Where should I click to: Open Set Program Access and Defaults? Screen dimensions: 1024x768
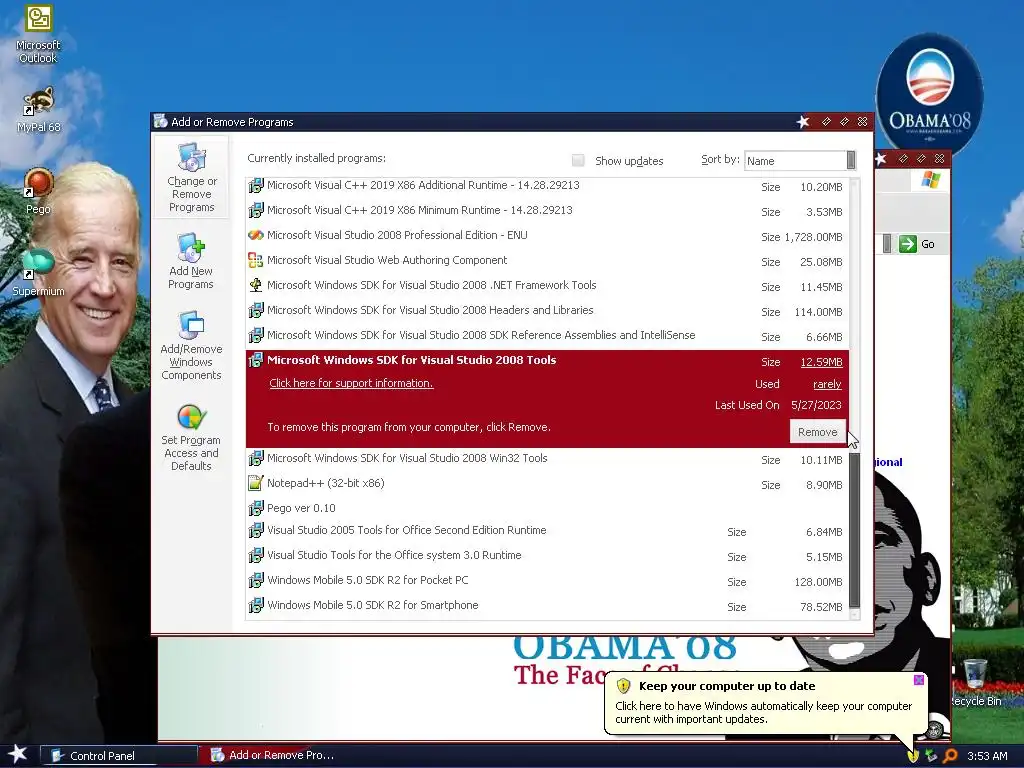pyautogui.click(x=191, y=437)
